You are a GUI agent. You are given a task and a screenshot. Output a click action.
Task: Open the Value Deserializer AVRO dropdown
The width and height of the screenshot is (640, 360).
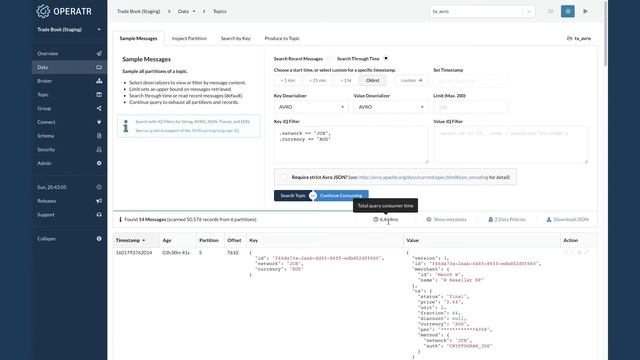391,107
